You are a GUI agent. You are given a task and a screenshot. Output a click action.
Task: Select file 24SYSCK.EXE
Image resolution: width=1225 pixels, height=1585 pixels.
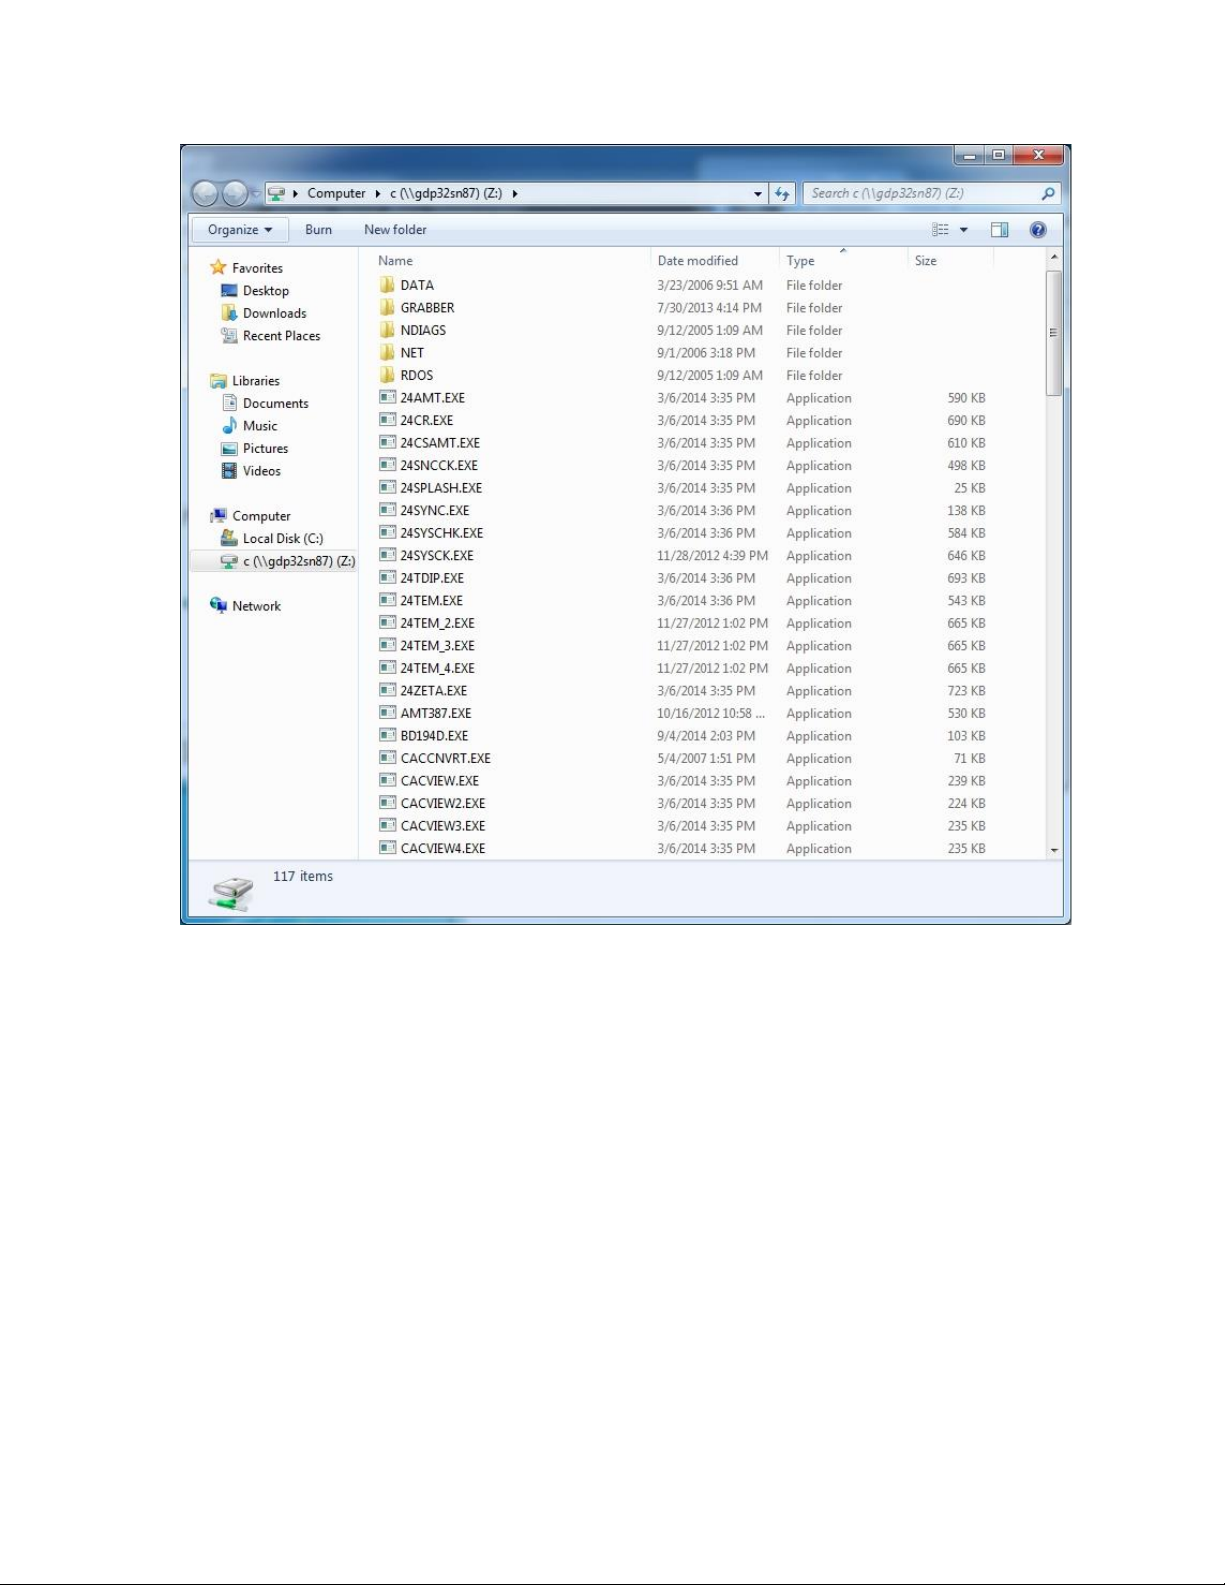[x=437, y=556]
